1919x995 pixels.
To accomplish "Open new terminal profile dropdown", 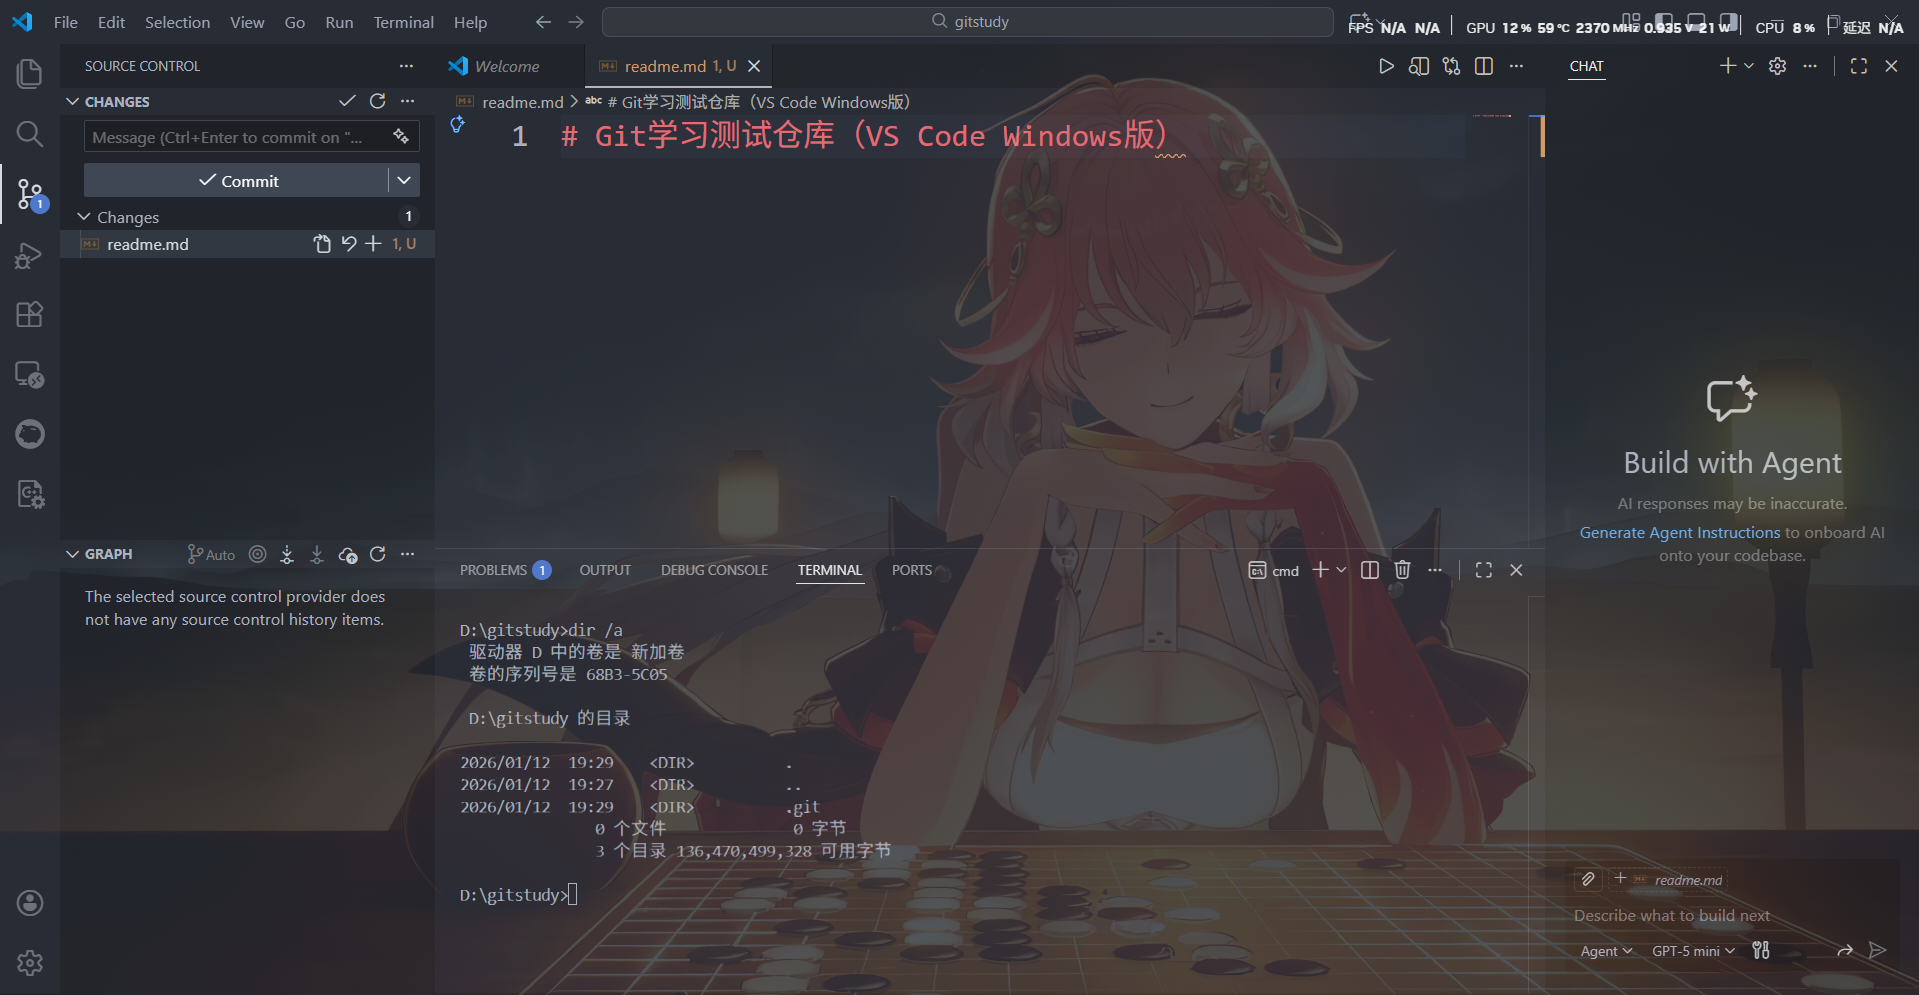I will point(1341,570).
